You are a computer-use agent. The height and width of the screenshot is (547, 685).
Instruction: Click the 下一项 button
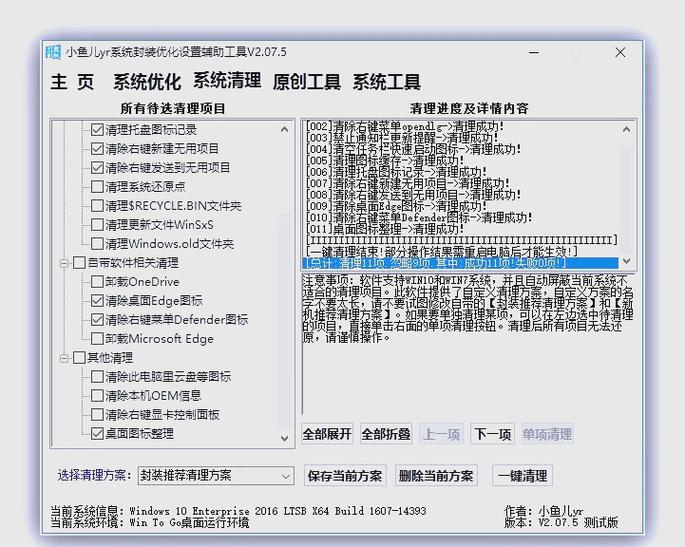pos(492,434)
